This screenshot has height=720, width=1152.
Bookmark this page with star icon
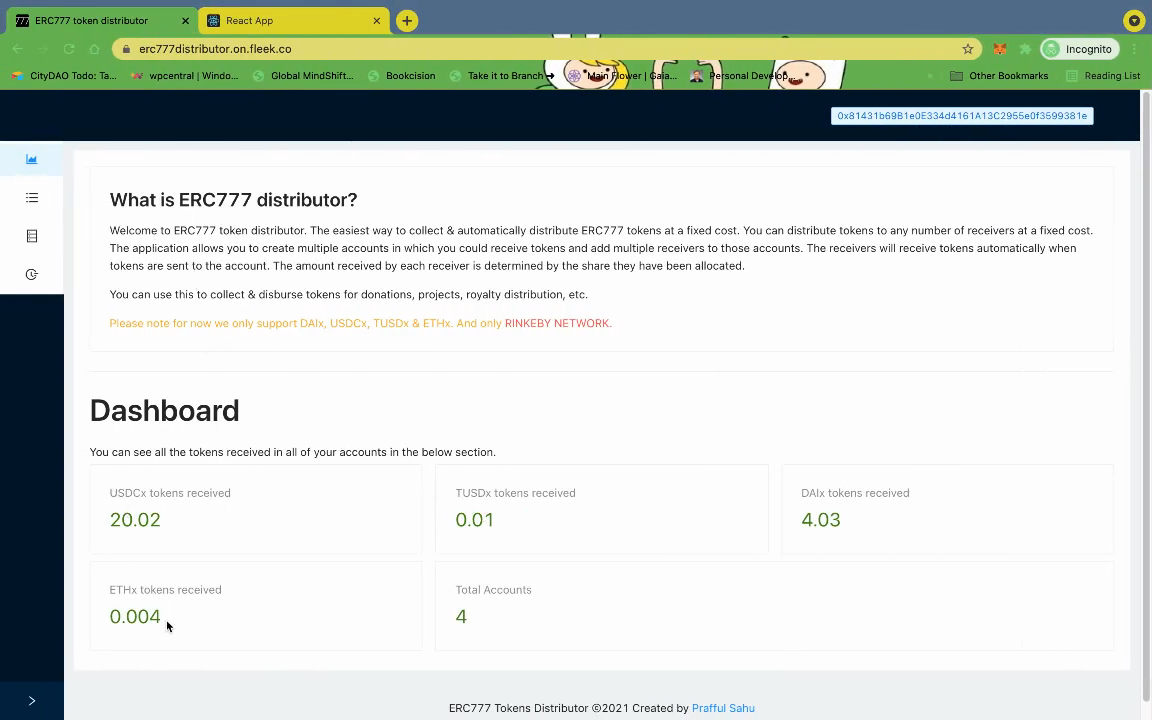pos(968,49)
